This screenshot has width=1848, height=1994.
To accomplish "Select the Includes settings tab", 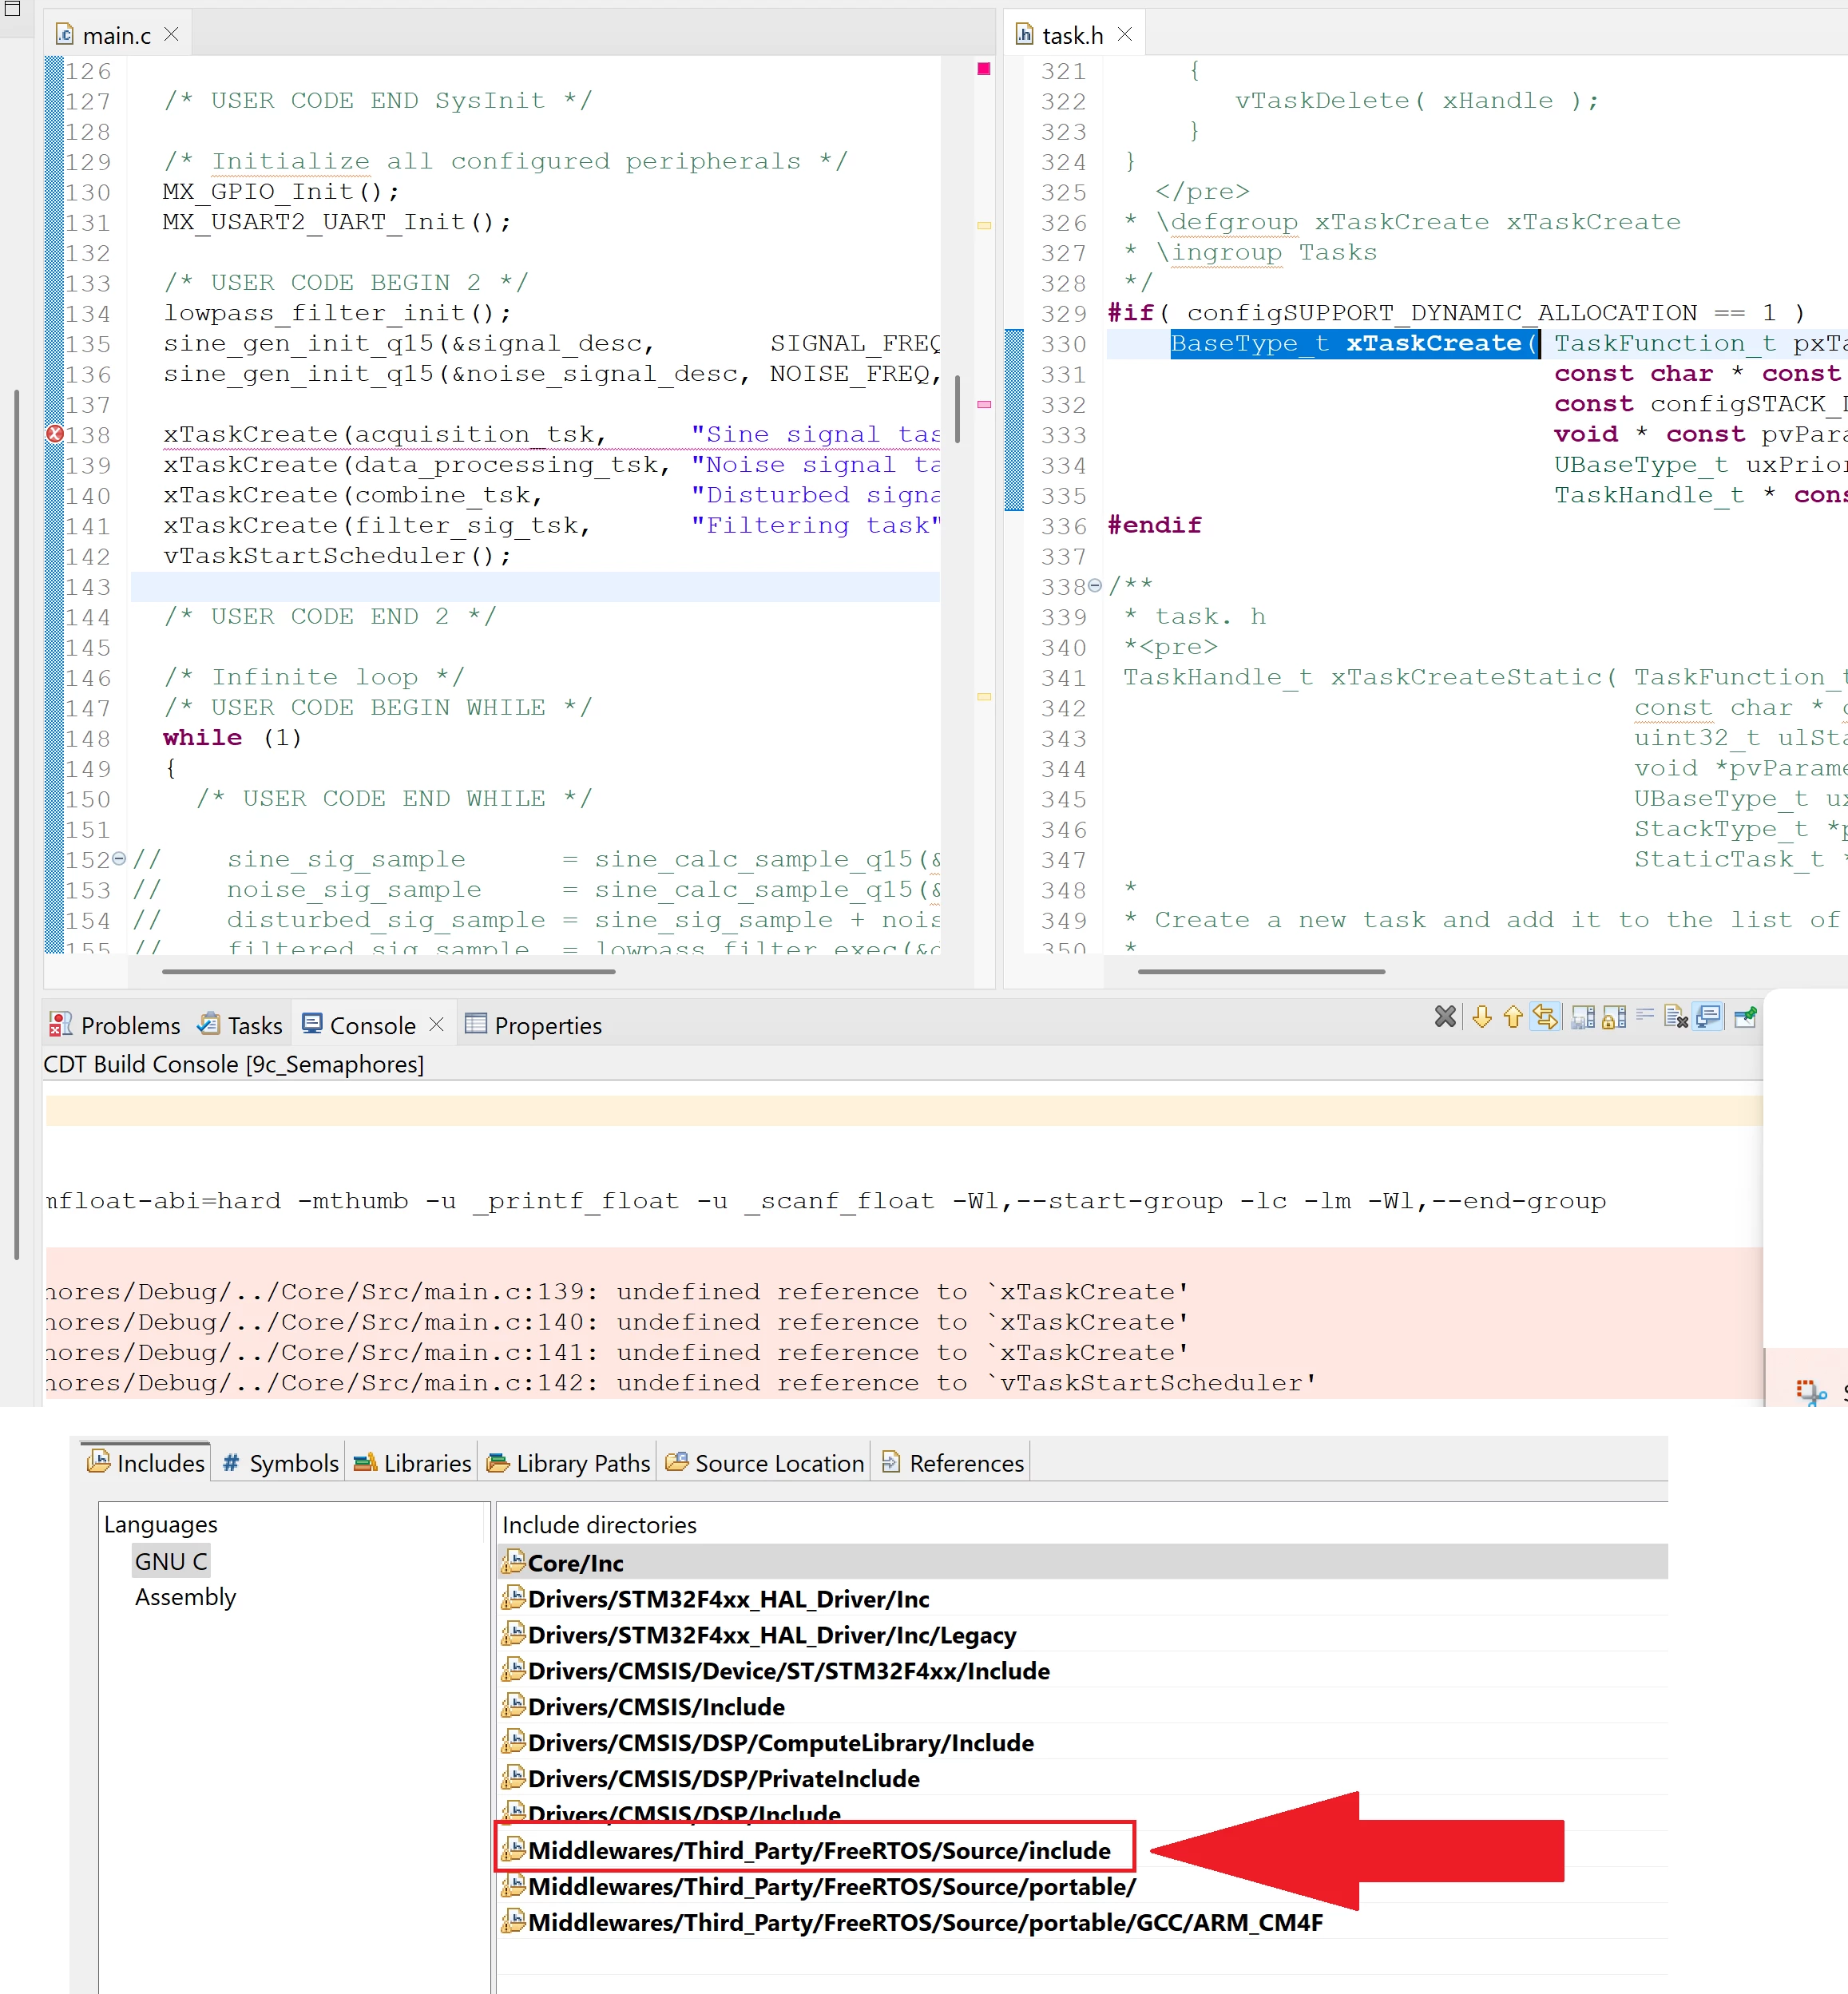I will pyautogui.click(x=146, y=1462).
